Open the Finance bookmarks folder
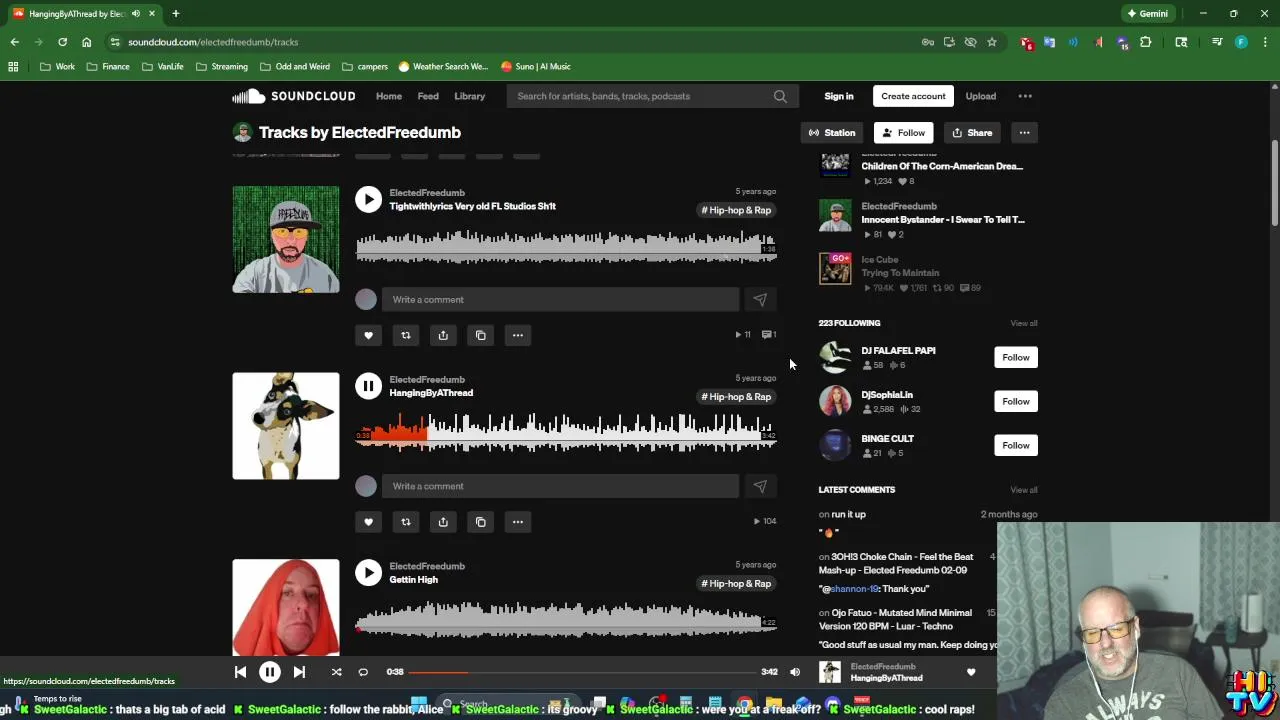 (x=108, y=66)
